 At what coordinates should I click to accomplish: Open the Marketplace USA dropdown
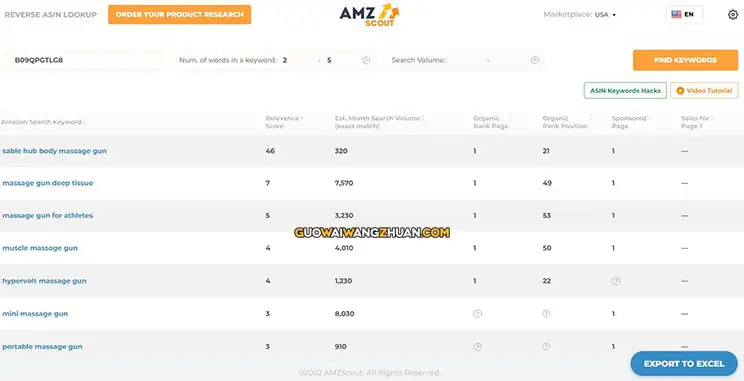coord(580,15)
